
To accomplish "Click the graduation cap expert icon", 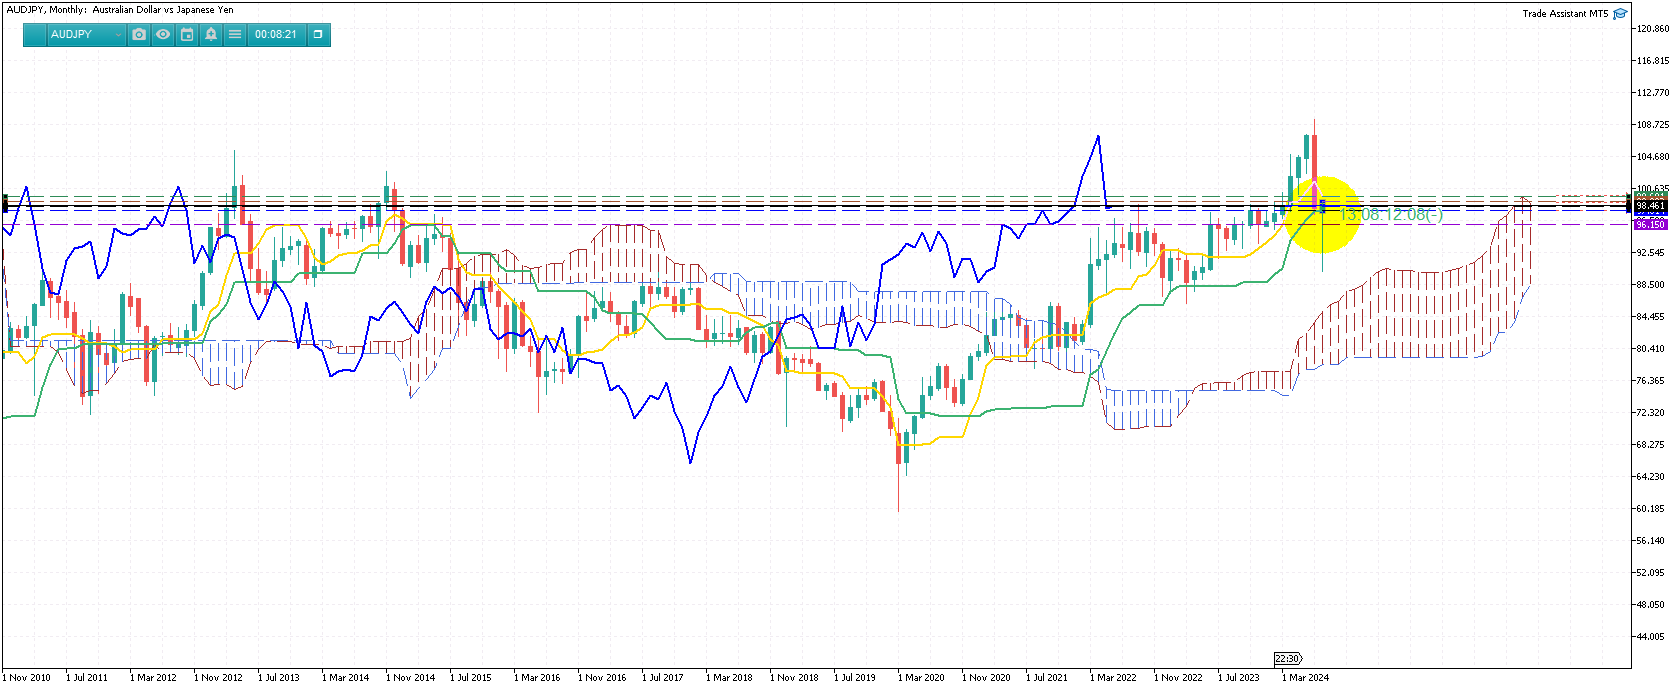I will coord(1620,13).
